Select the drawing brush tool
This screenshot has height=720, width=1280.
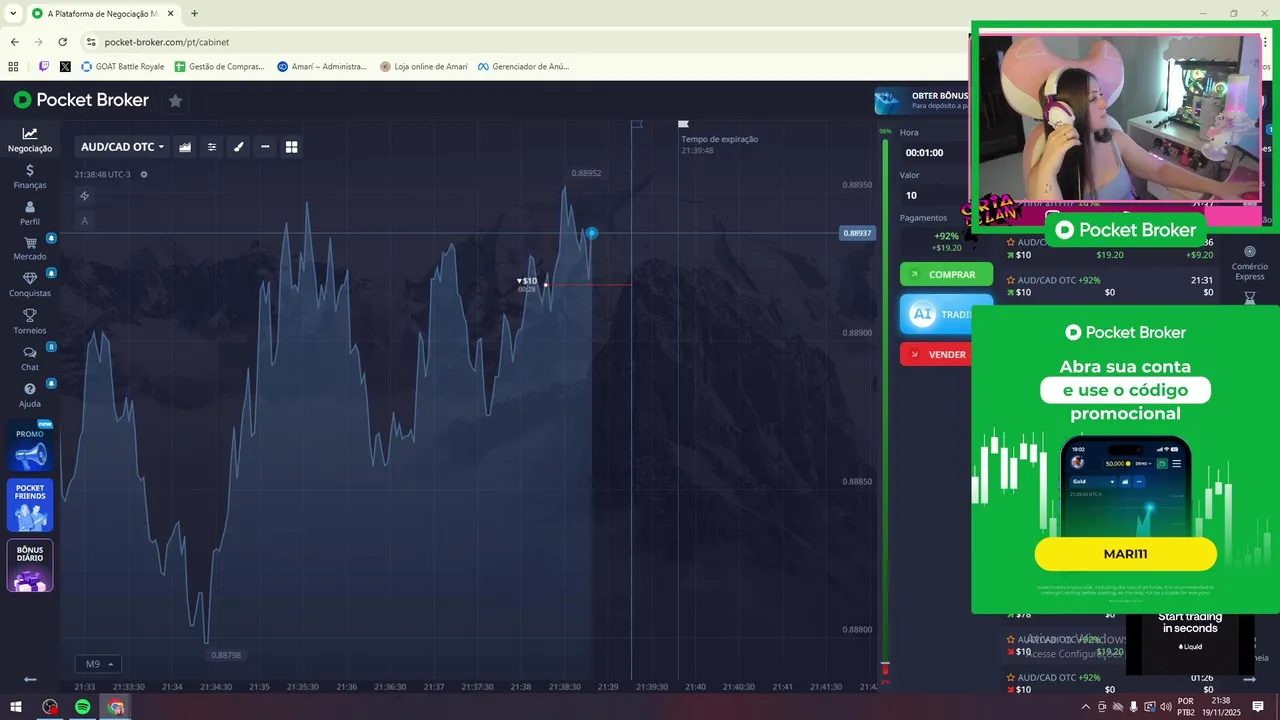pos(239,147)
